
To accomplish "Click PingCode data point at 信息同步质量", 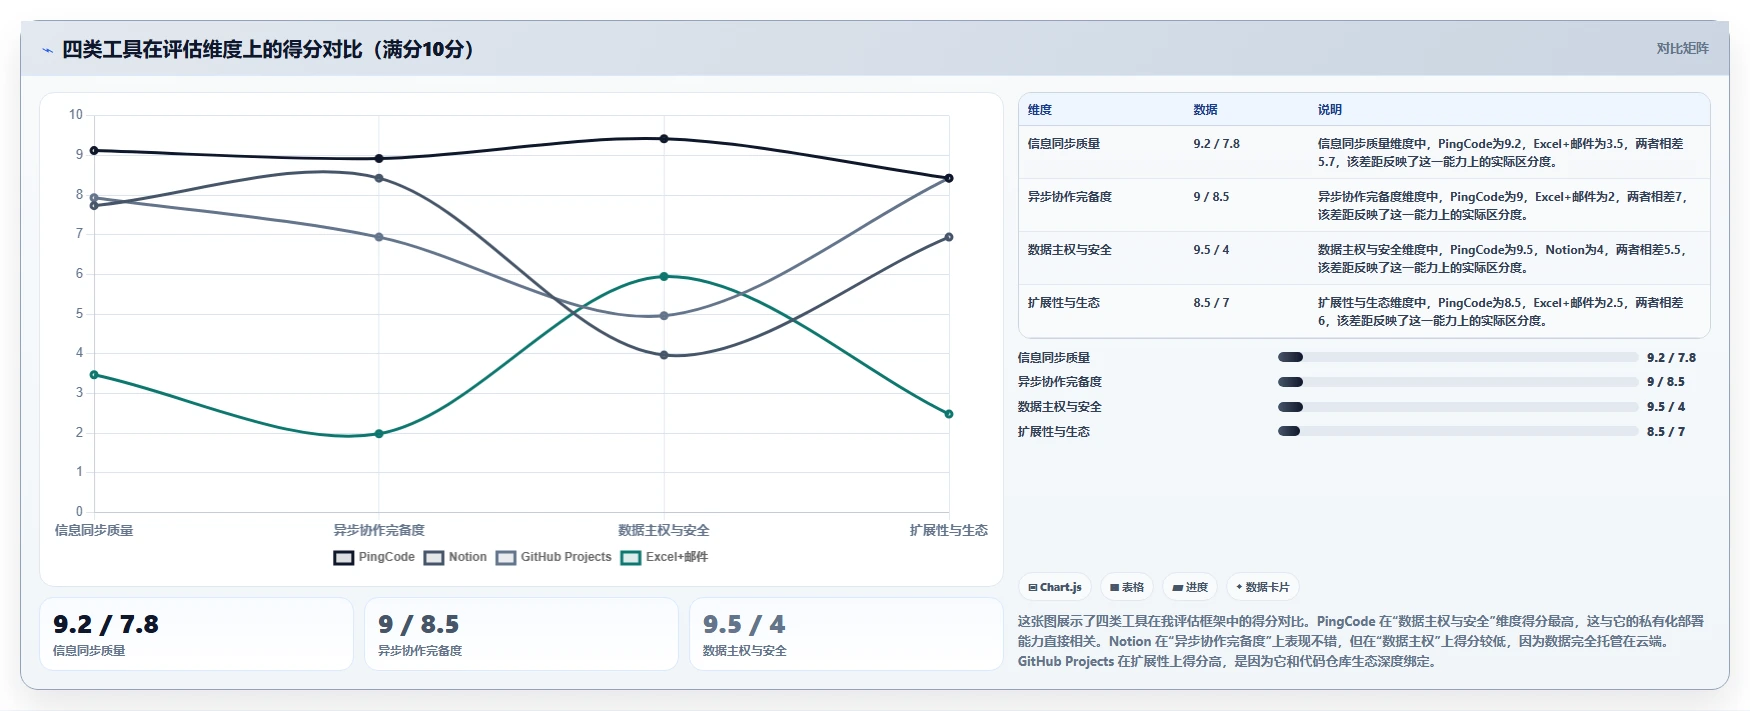I will [x=94, y=151].
